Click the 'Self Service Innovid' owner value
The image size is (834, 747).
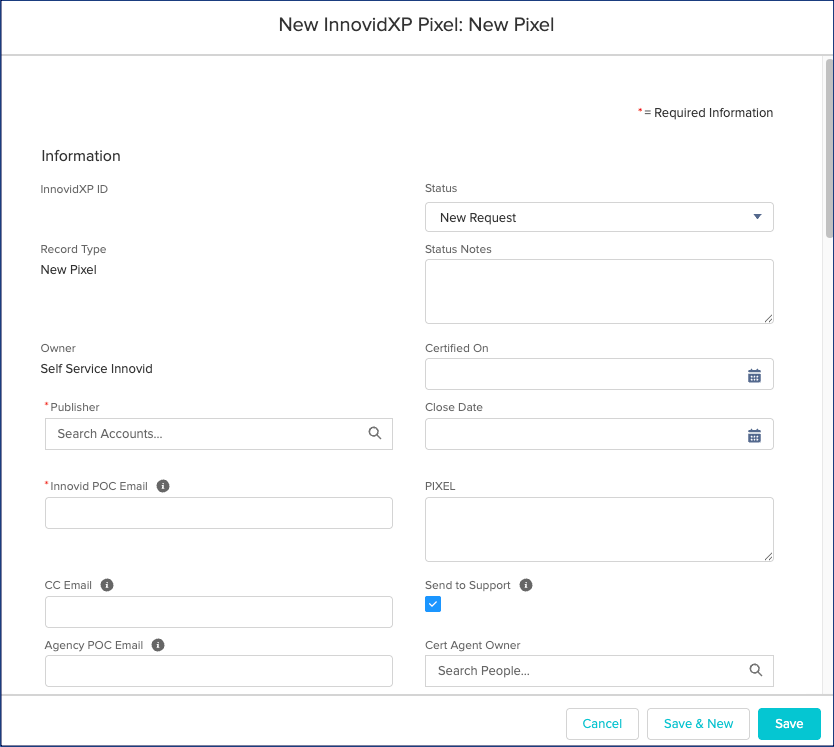coord(96,369)
